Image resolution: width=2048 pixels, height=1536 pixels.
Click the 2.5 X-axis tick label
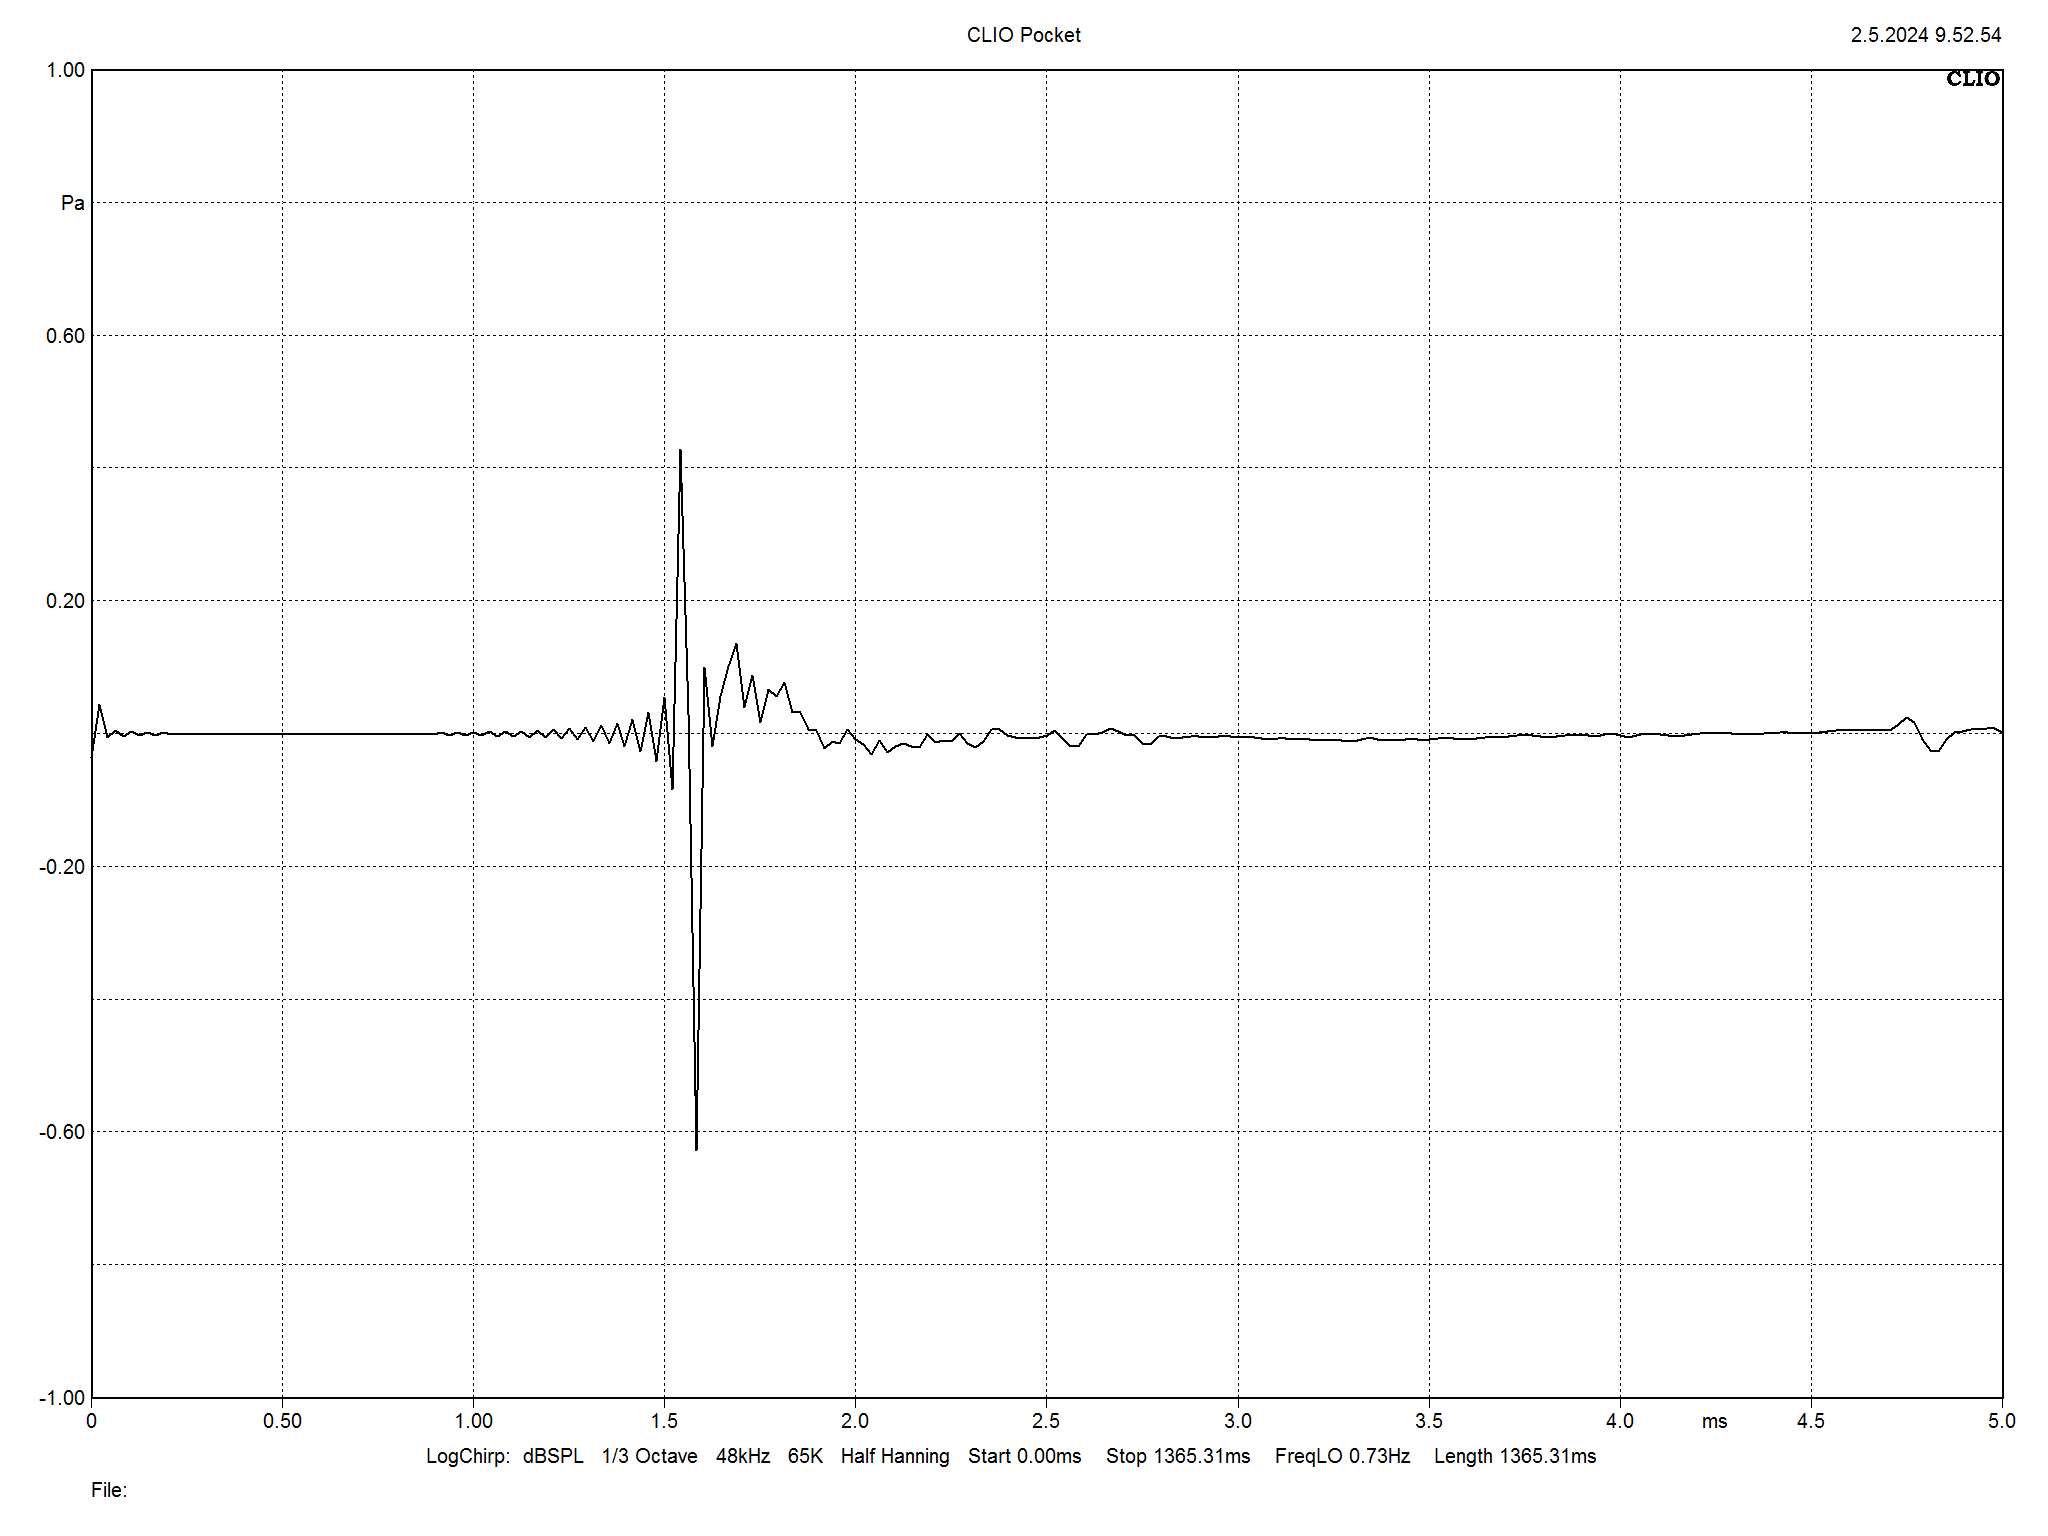coord(1046,1421)
